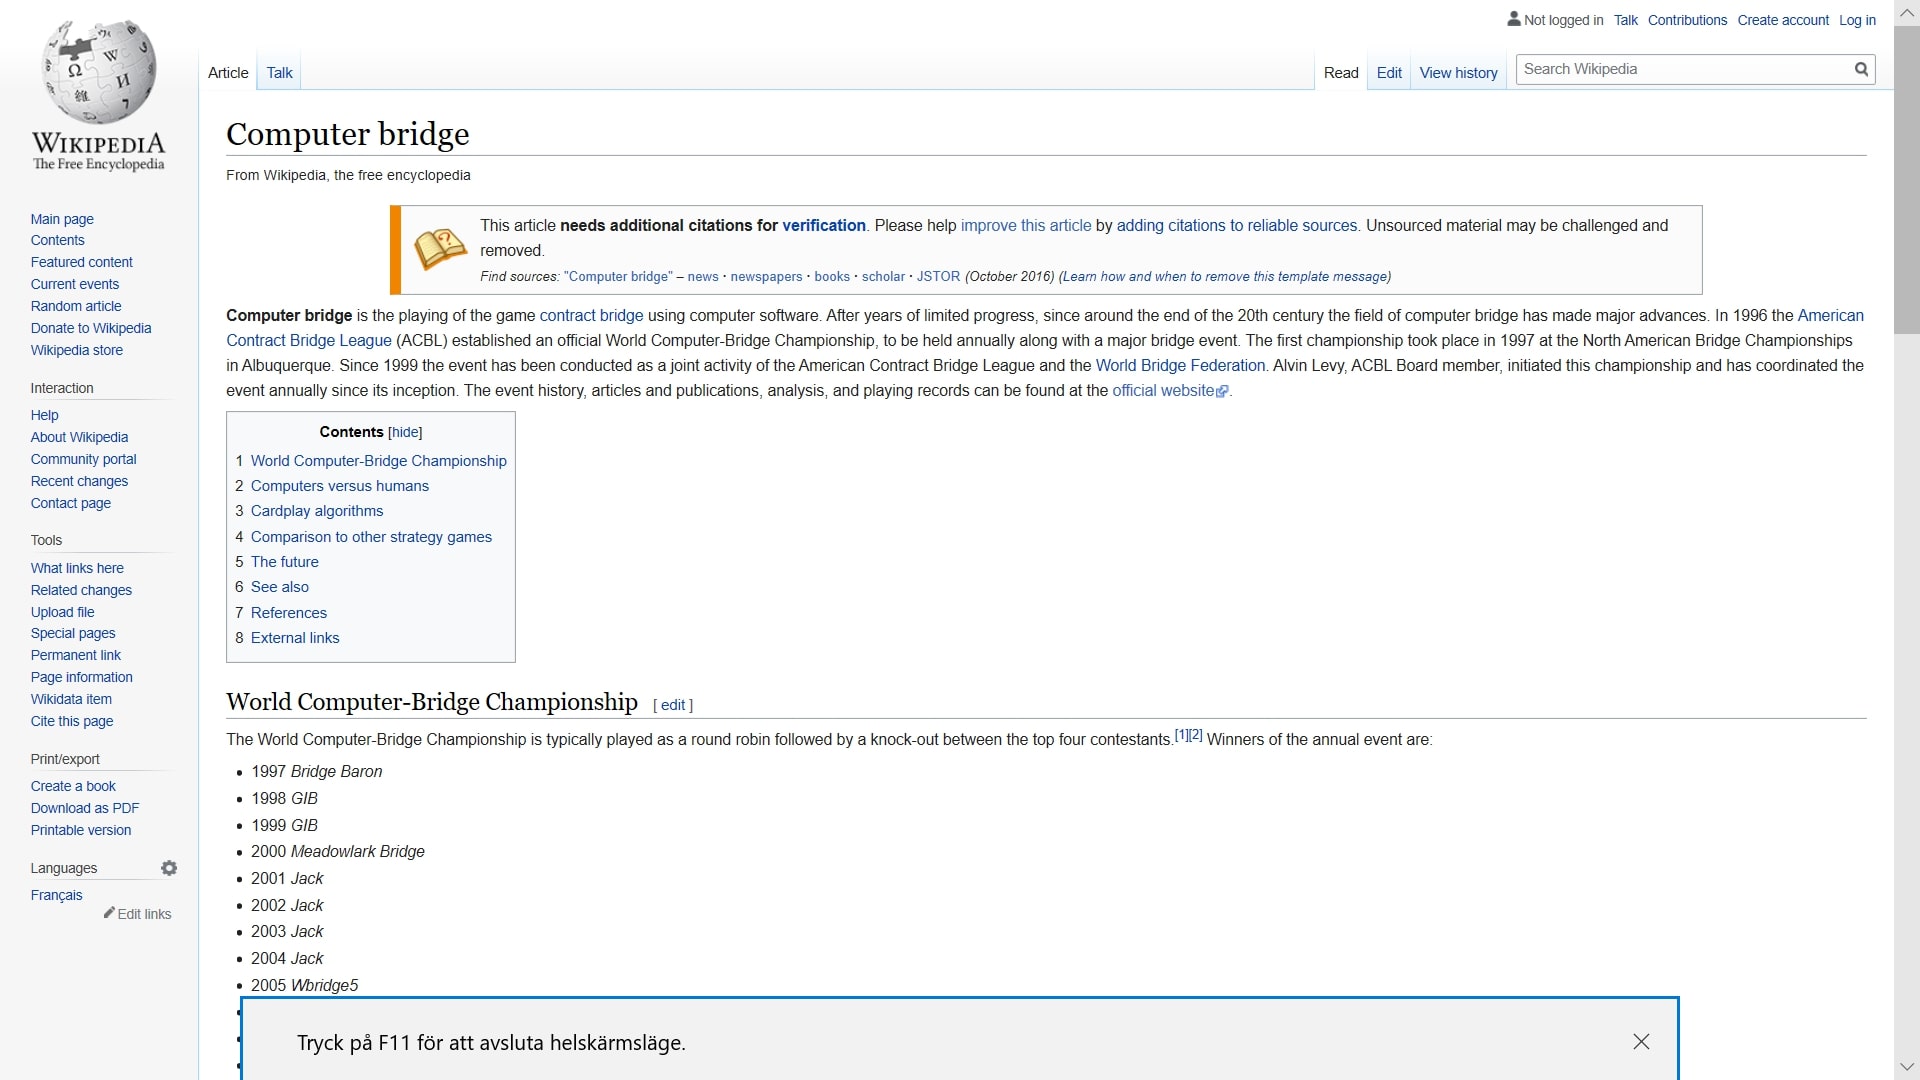Open language settings gear icon
Screen dimensions: 1920x1080
tap(169, 868)
